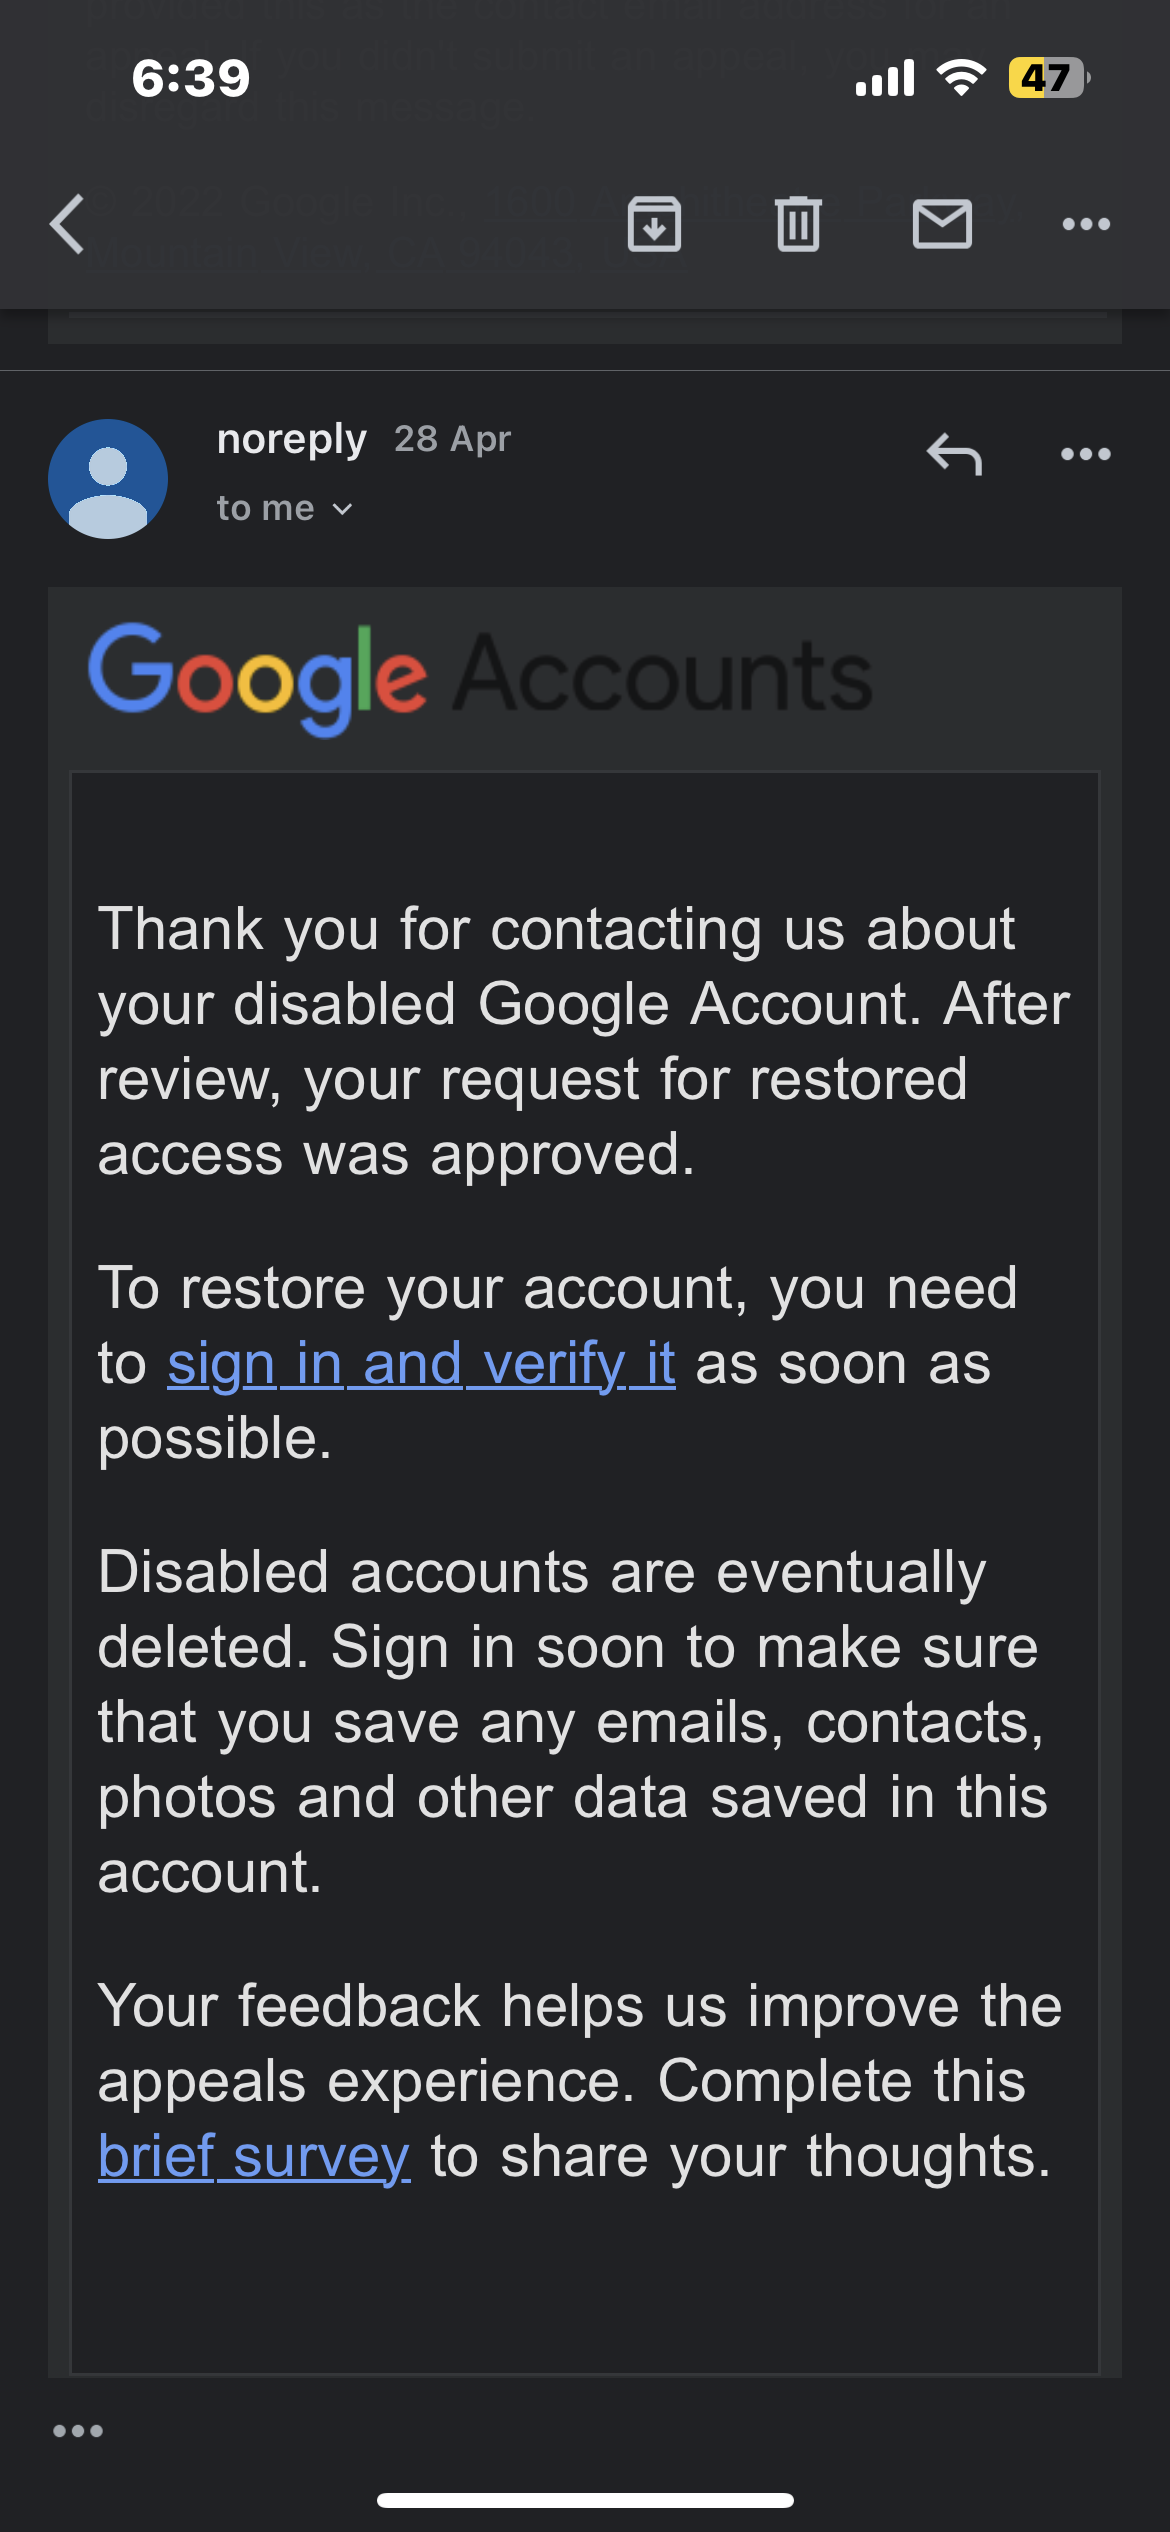Open the "sign in and verify it" link
The width and height of the screenshot is (1170, 2532).
tap(421, 1363)
